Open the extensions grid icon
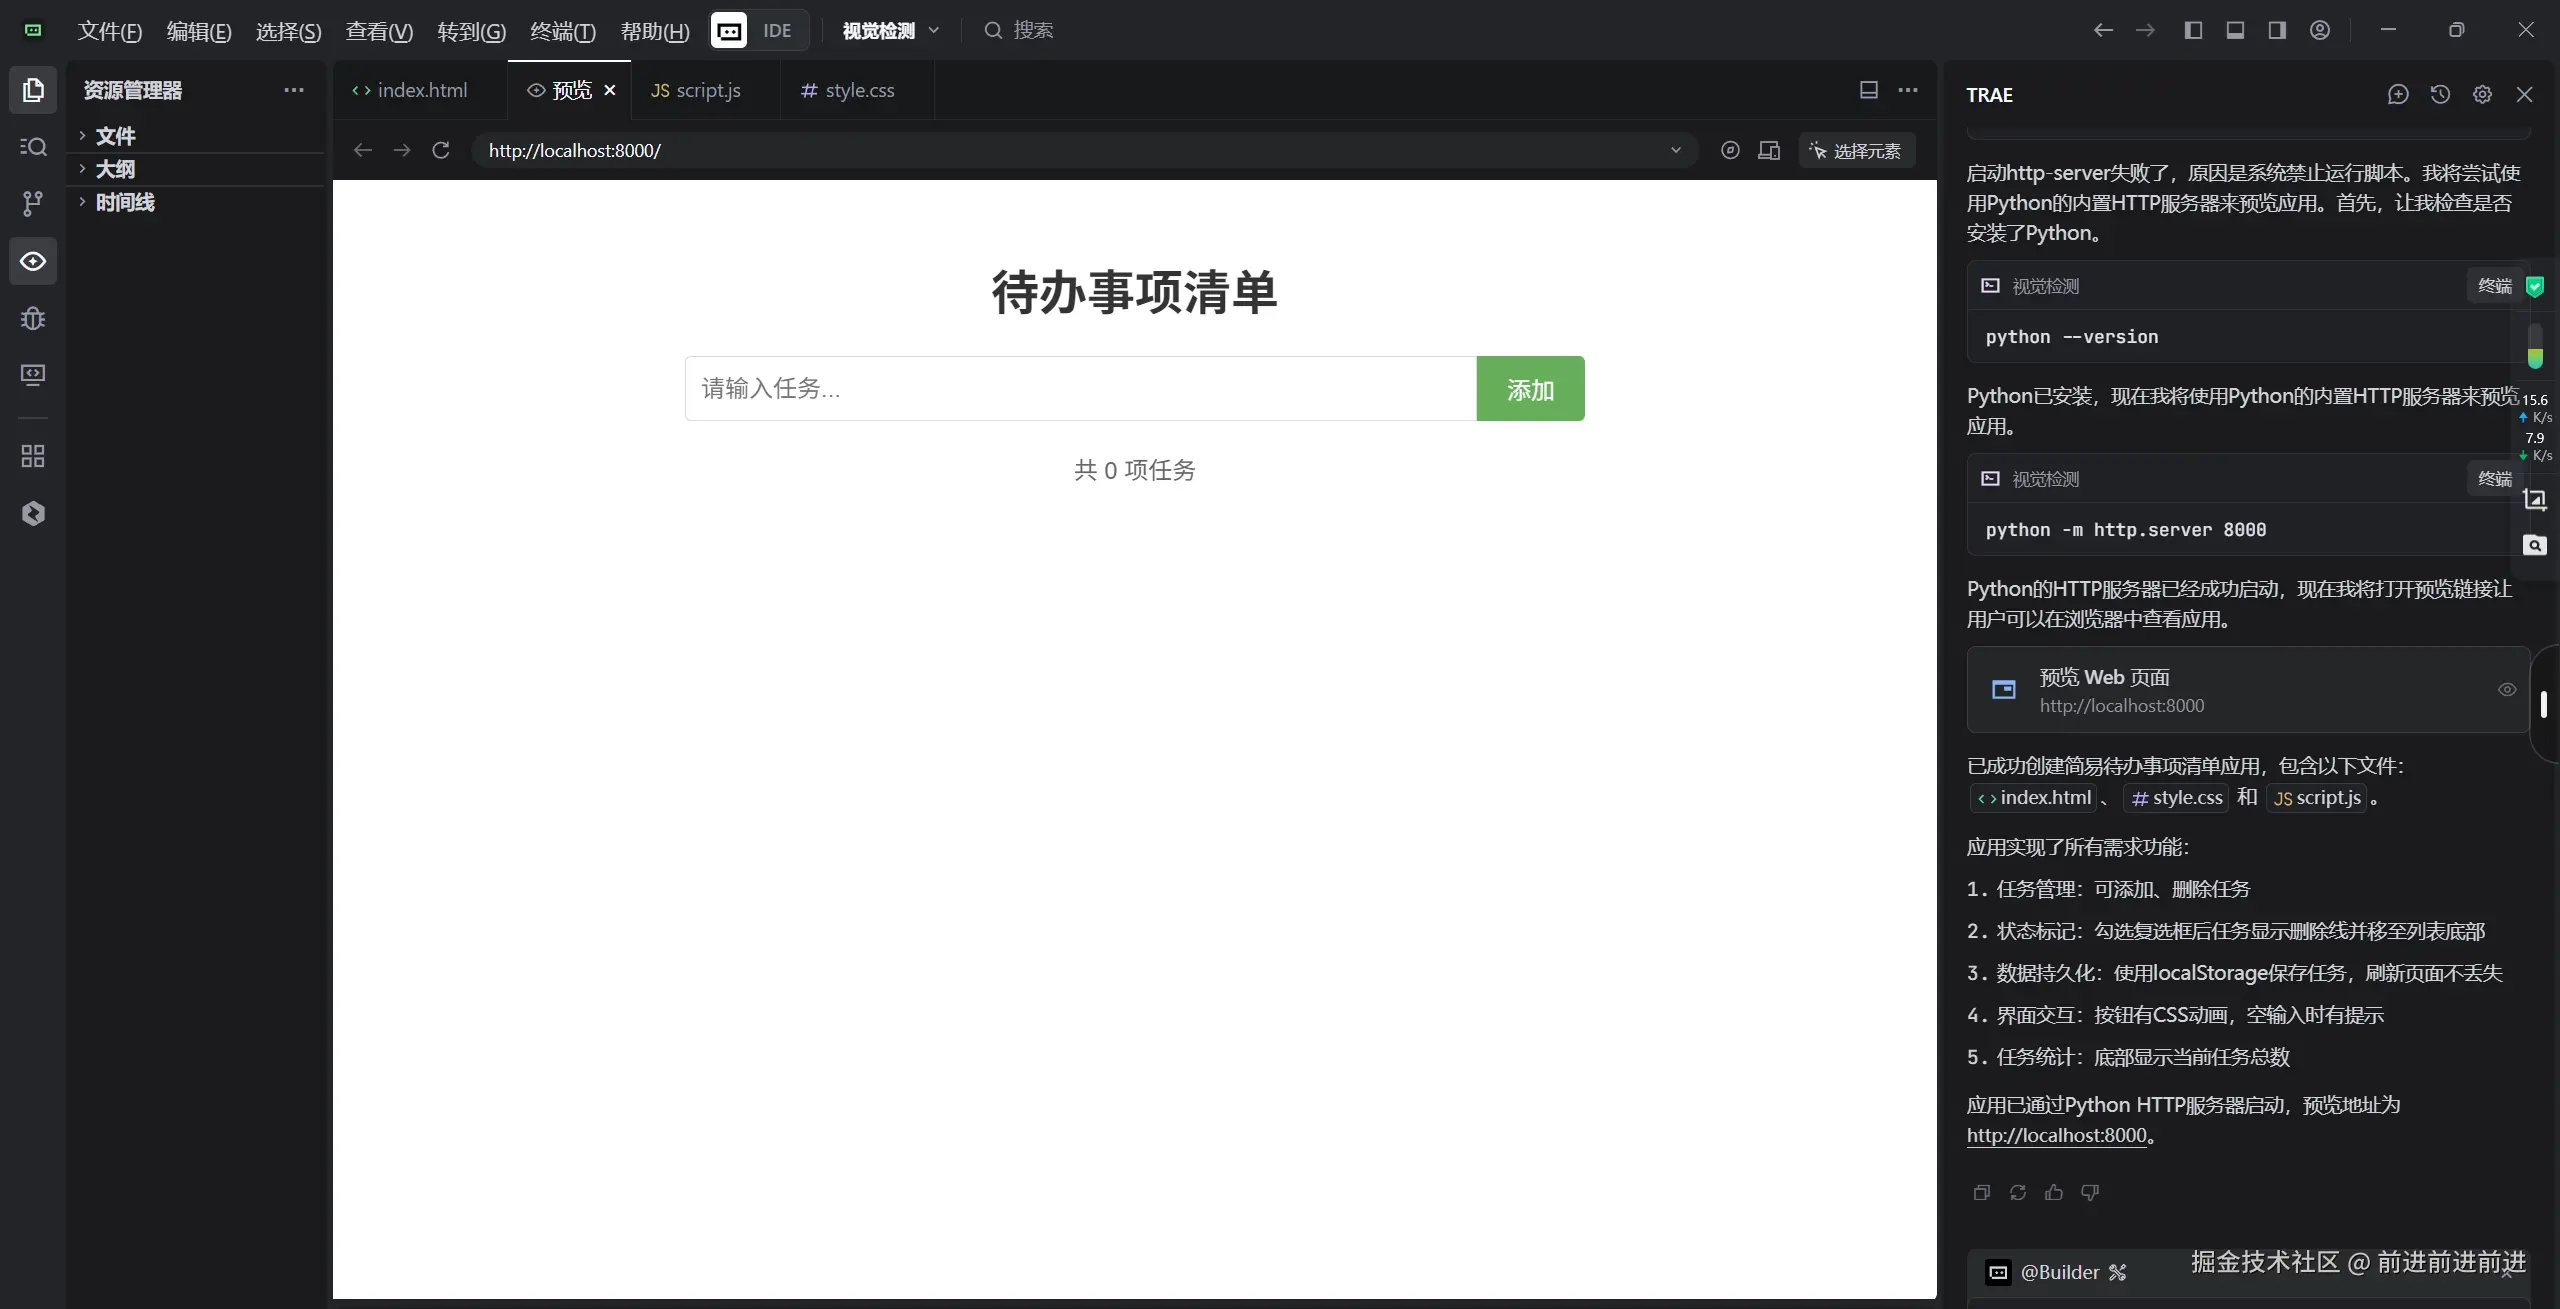Image resolution: width=2560 pixels, height=1309 pixels. click(x=32, y=456)
